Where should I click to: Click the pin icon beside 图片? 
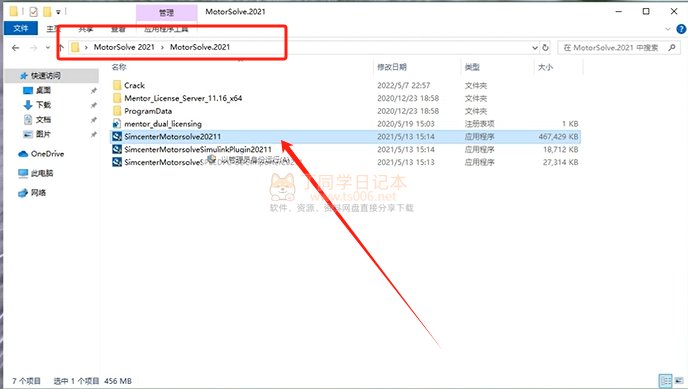(x=93, y=134)
